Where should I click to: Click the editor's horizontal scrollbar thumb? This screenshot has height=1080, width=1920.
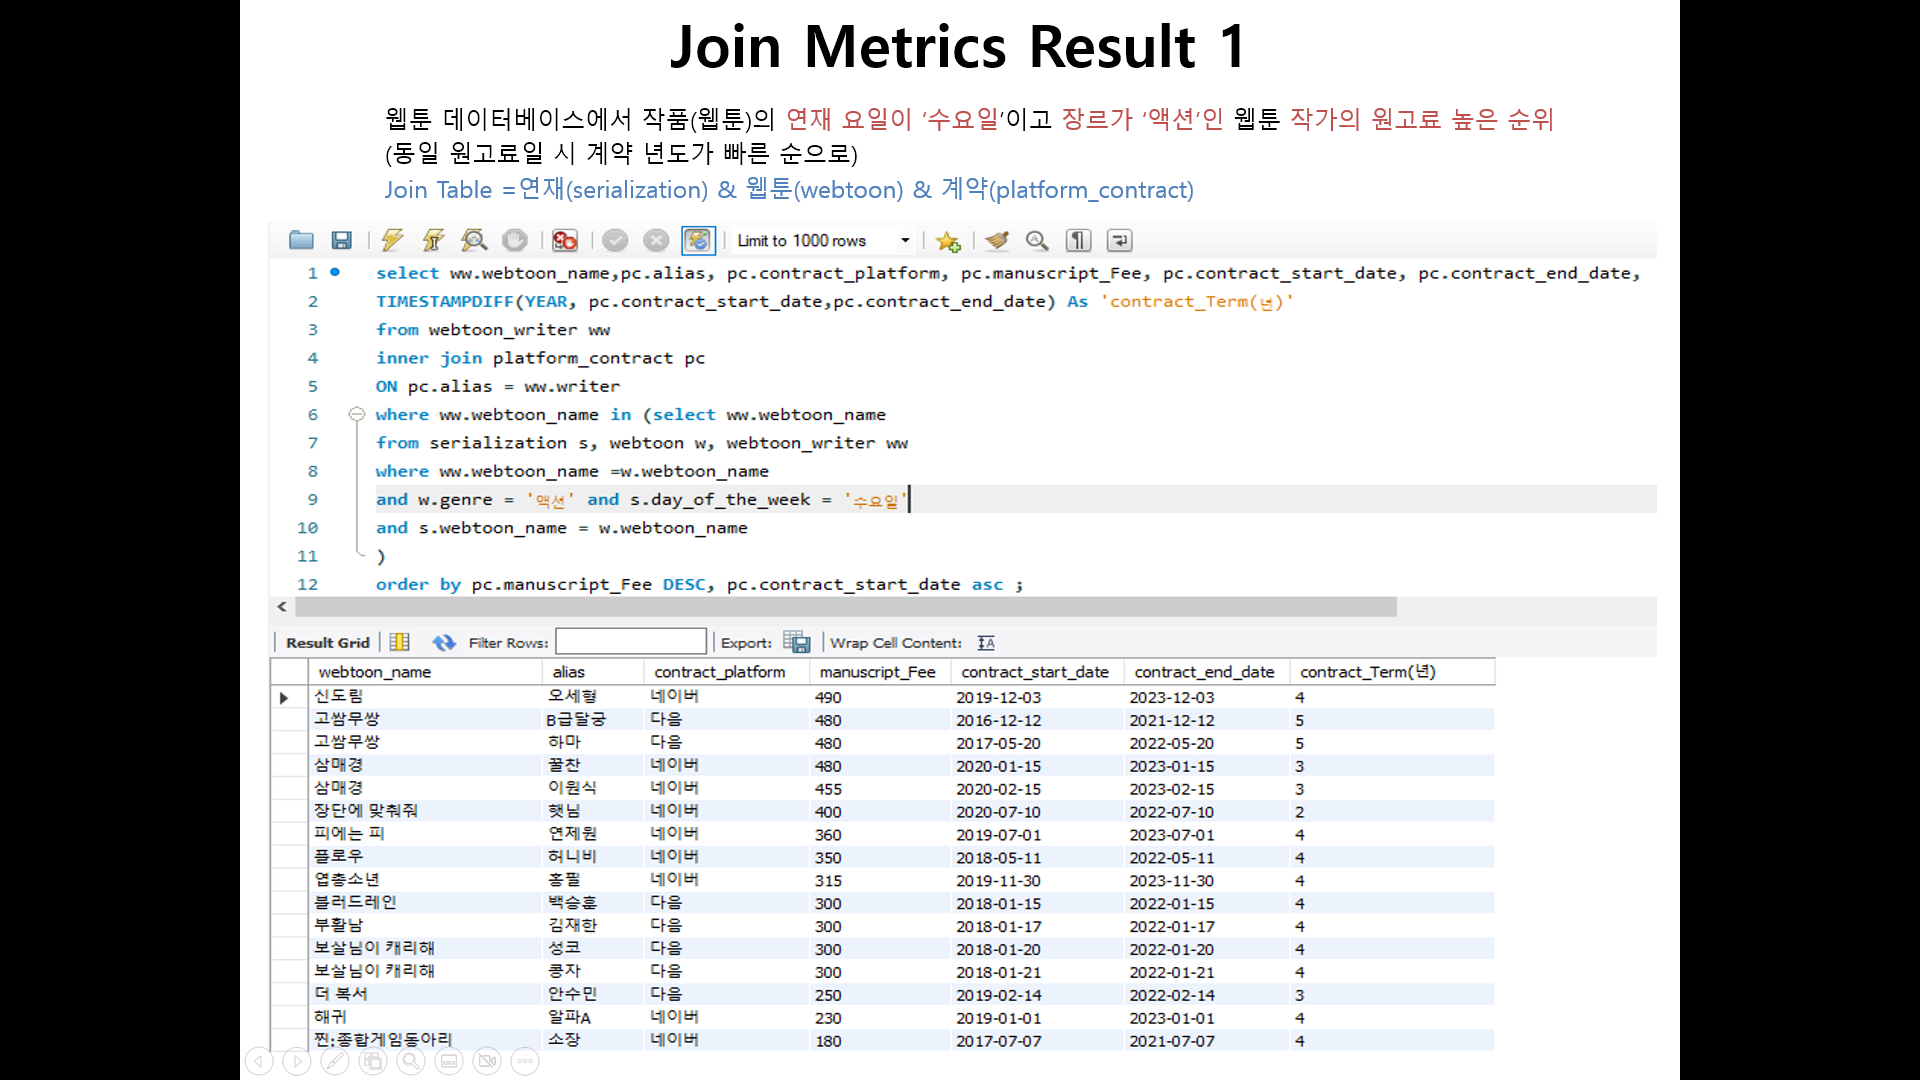pos(846,607)
